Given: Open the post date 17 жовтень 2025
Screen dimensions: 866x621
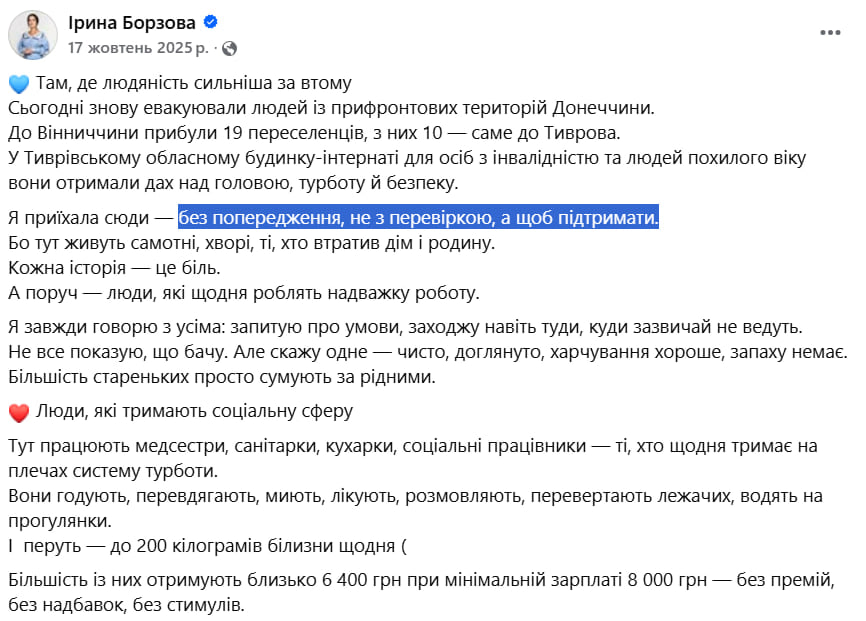Looking at the screenshot, I should [x=138, y=47].
